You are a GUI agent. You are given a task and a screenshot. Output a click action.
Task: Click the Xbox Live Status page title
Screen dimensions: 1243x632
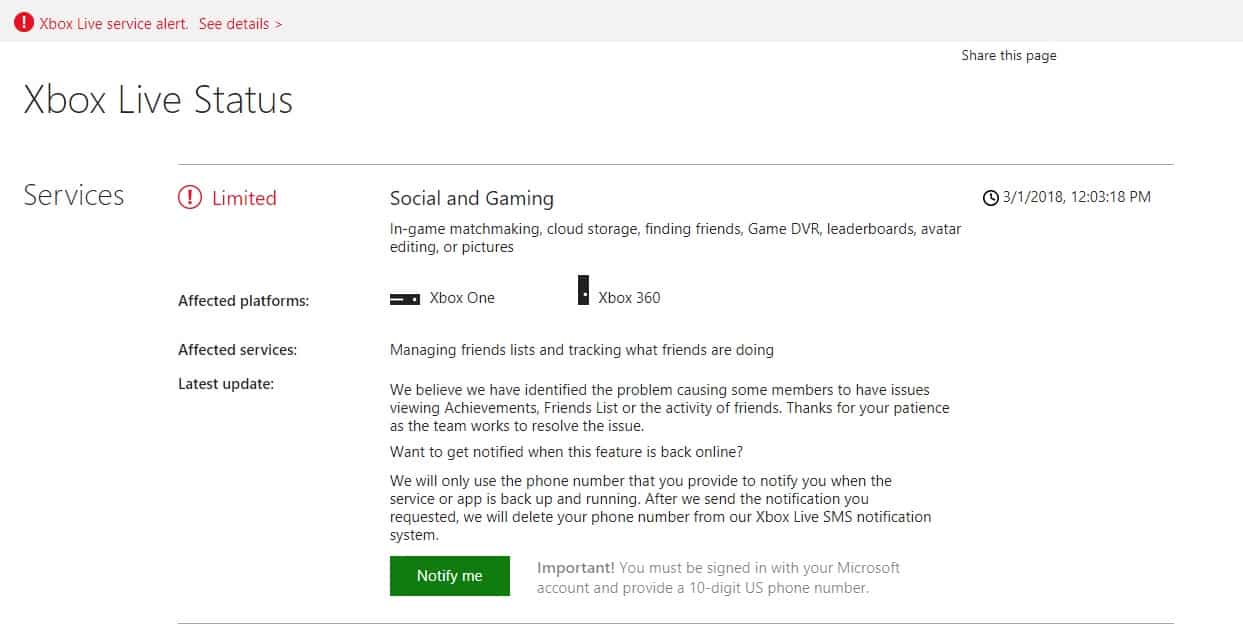tap(158, 100)
